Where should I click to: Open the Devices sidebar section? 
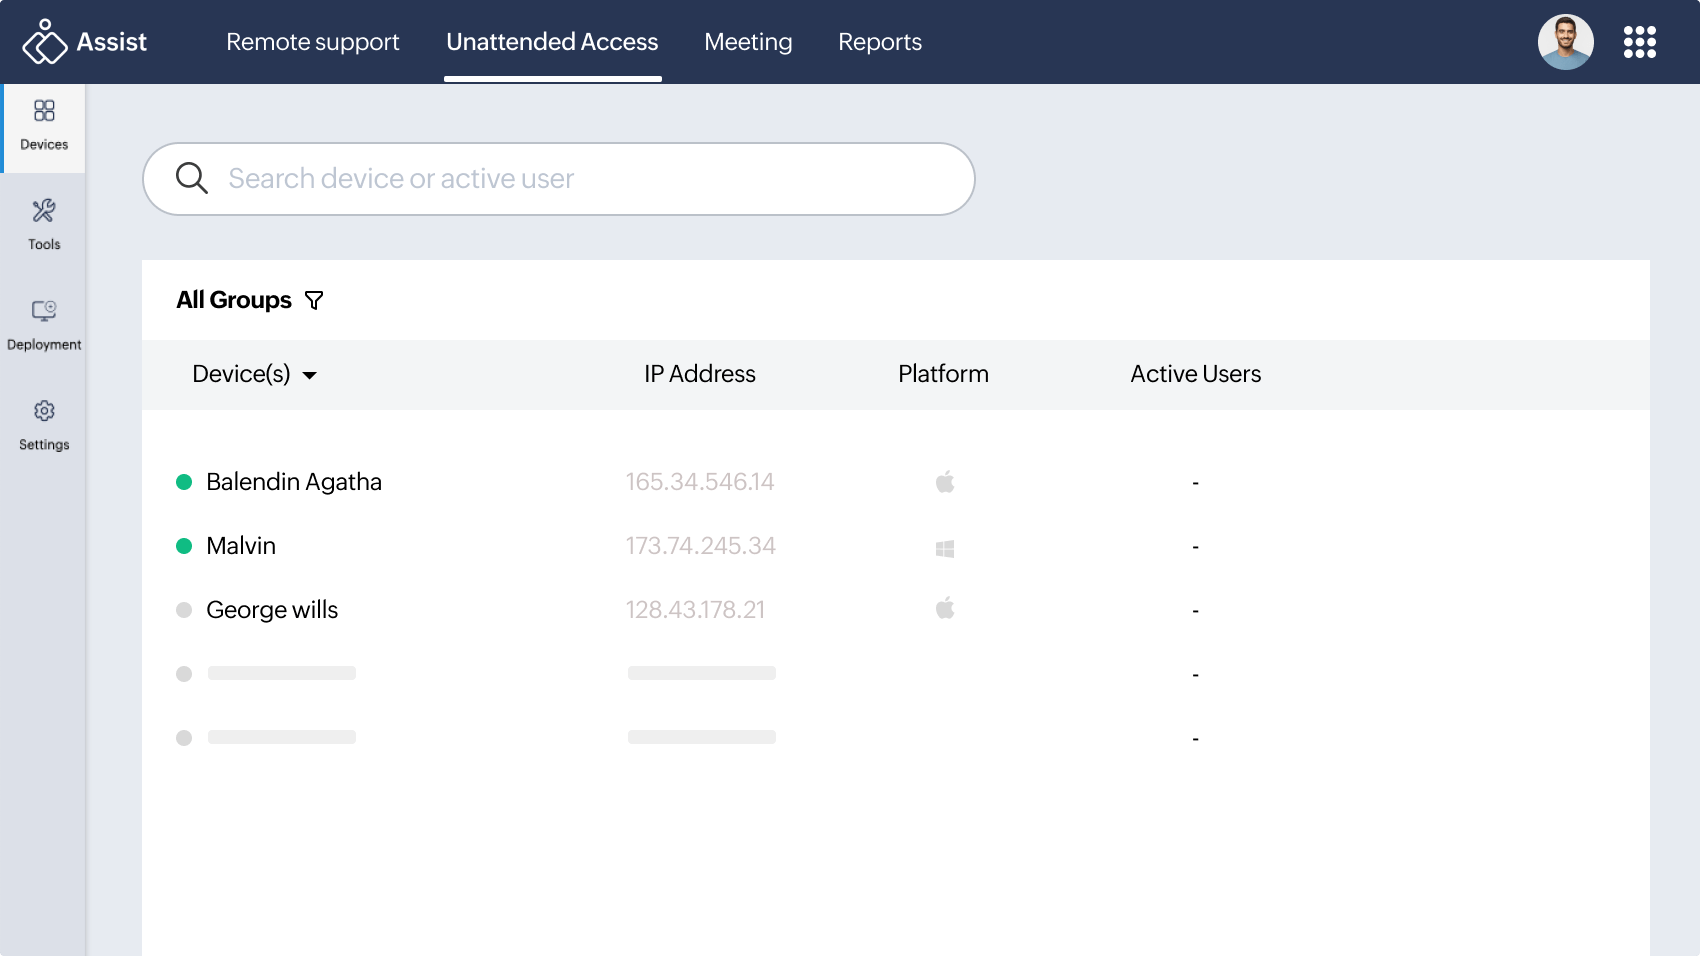[x=44, y=126]
